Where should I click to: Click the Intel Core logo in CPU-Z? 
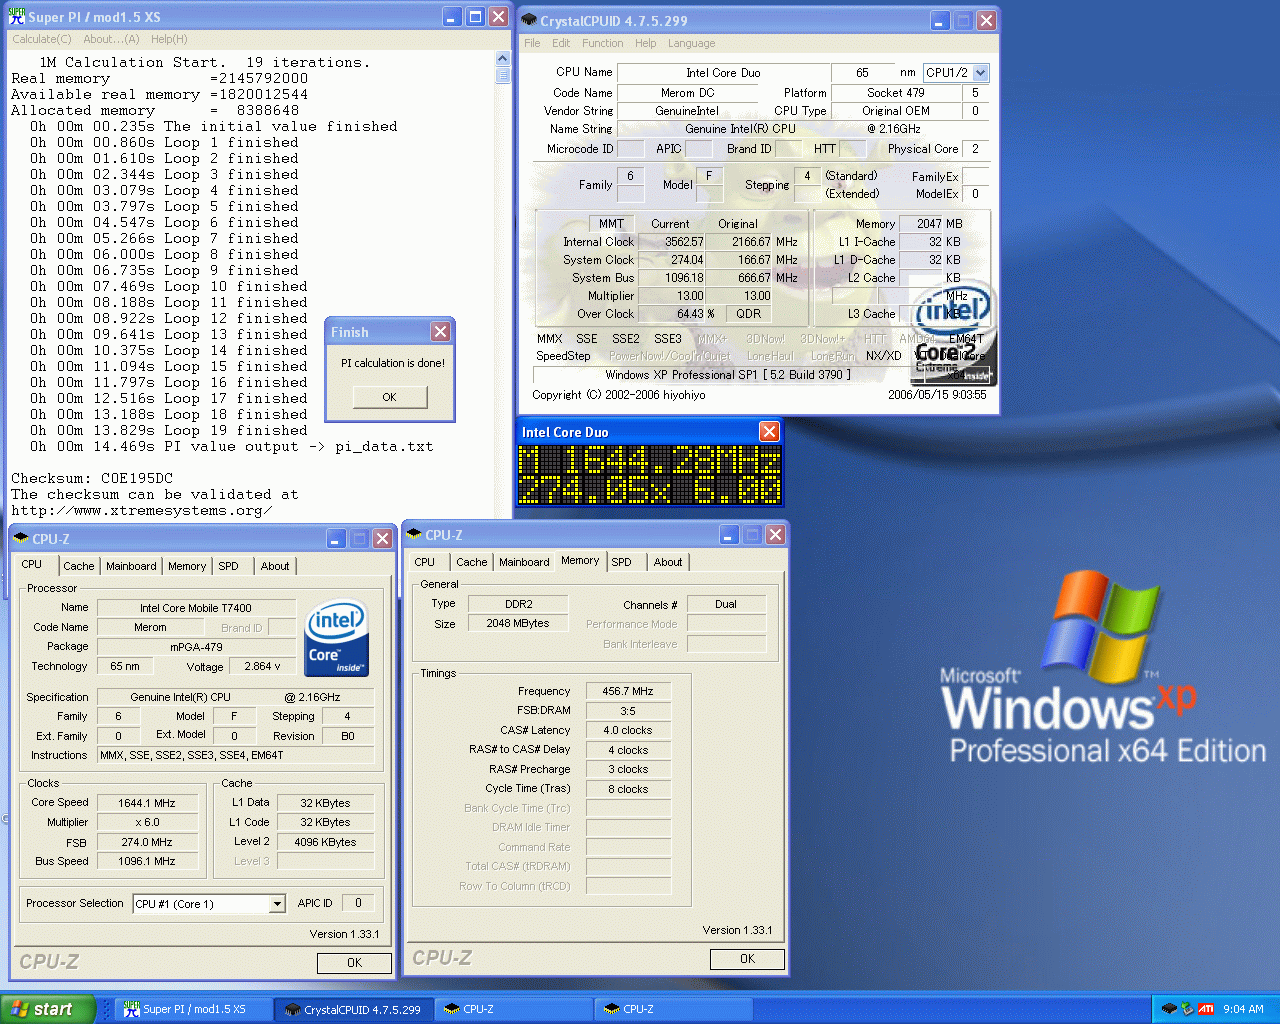pos(336,637)
